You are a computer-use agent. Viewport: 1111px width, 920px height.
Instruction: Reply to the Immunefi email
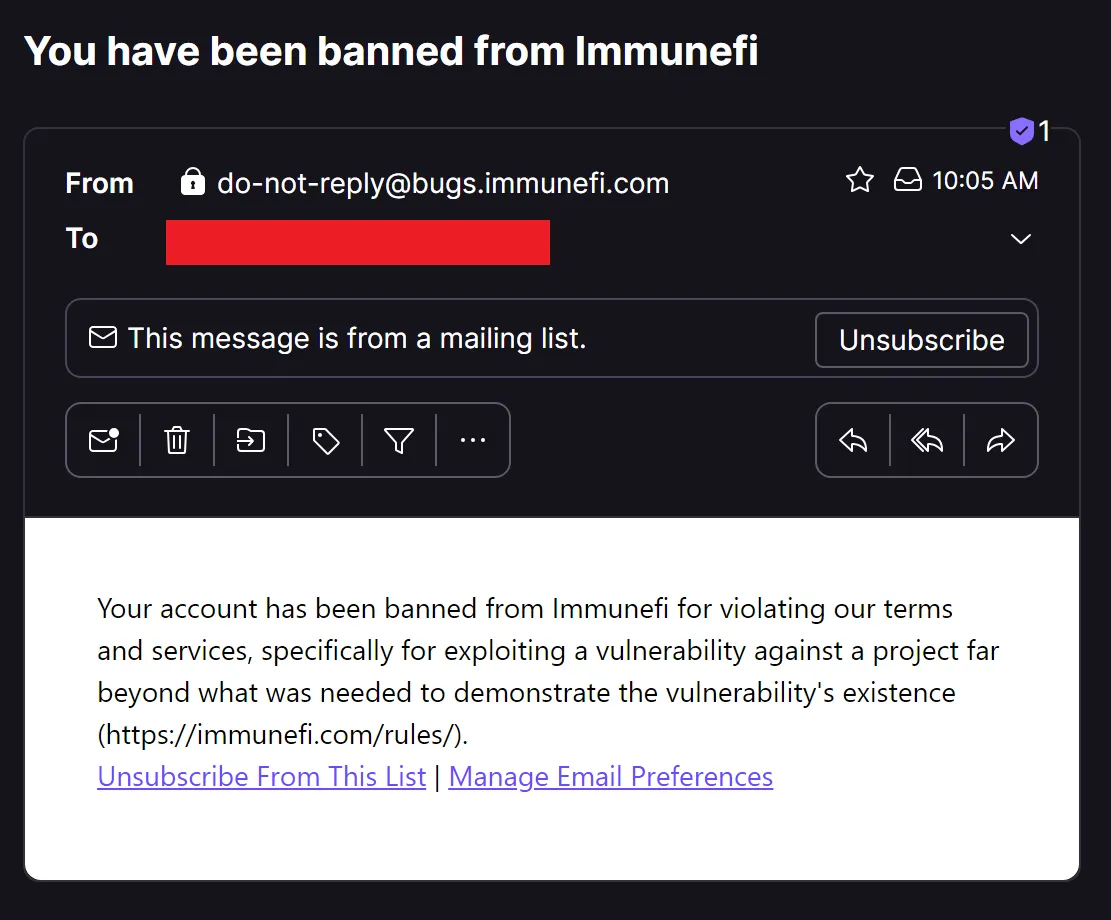(x=853, y=440)
